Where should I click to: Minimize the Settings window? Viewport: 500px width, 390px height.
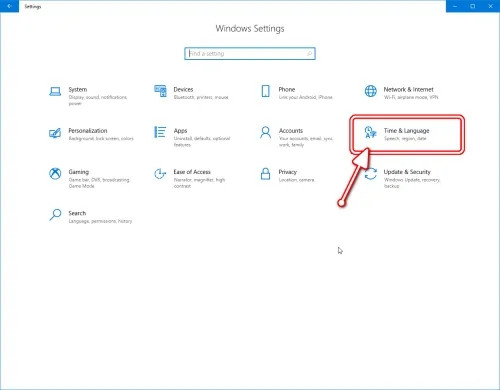point(455,6)
